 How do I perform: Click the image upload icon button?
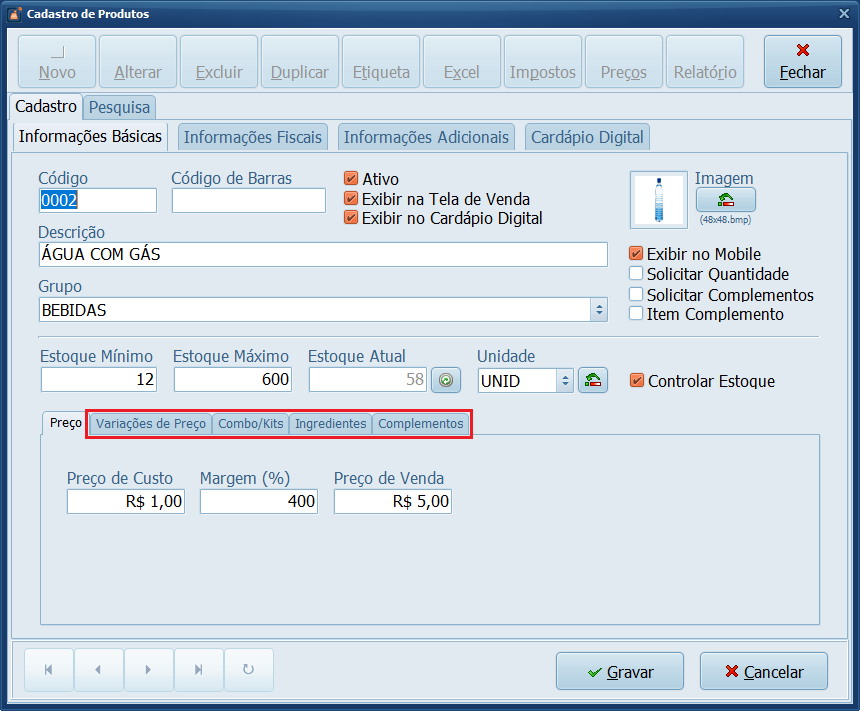click(725, 200)
